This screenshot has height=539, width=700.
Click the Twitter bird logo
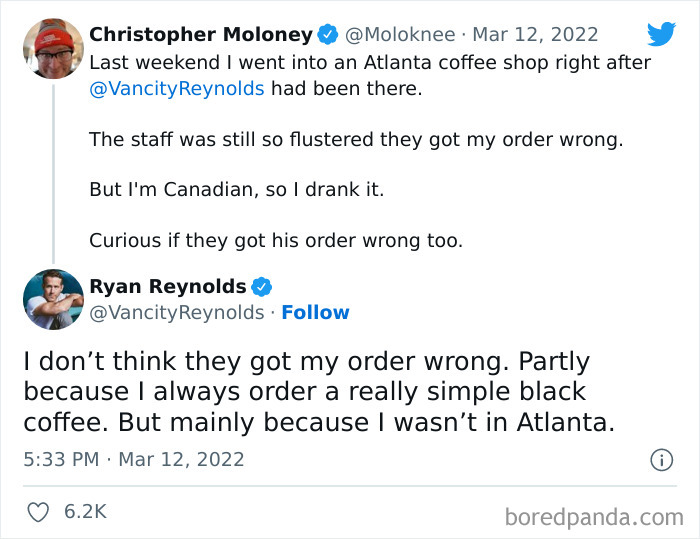(661, 34)
